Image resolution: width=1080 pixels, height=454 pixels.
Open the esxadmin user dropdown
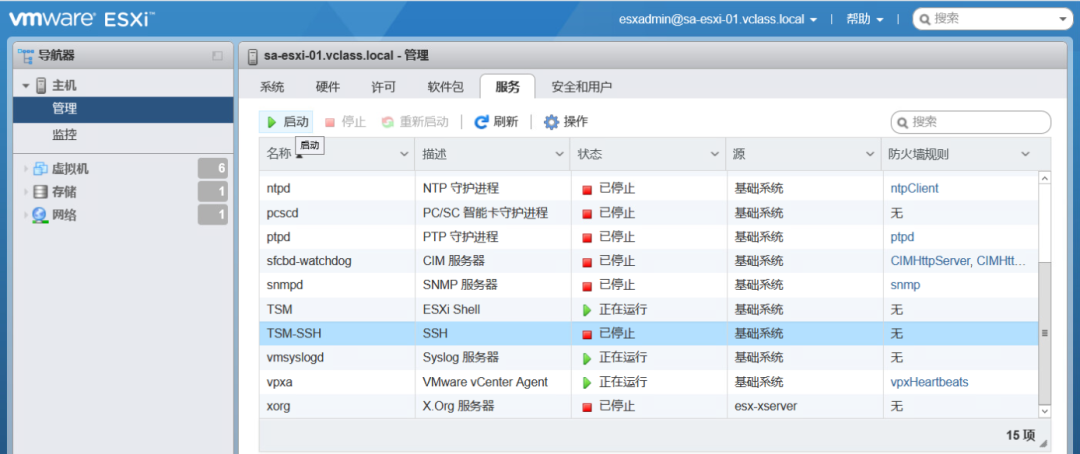[718, 19]
